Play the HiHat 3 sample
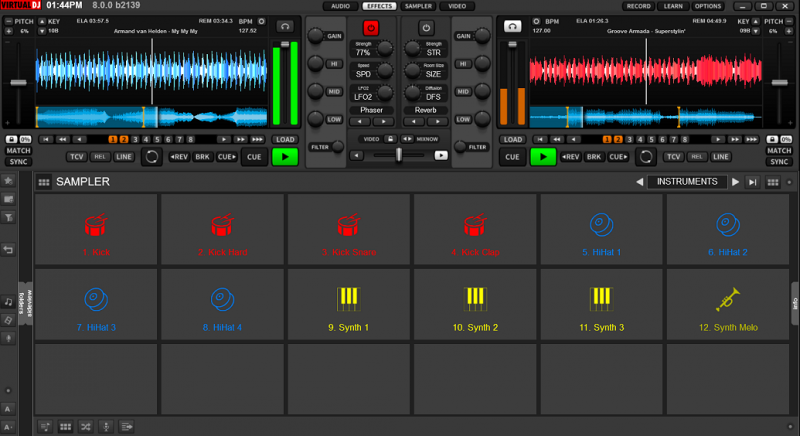This screenshot has width=800, height=436. point(96,304)
